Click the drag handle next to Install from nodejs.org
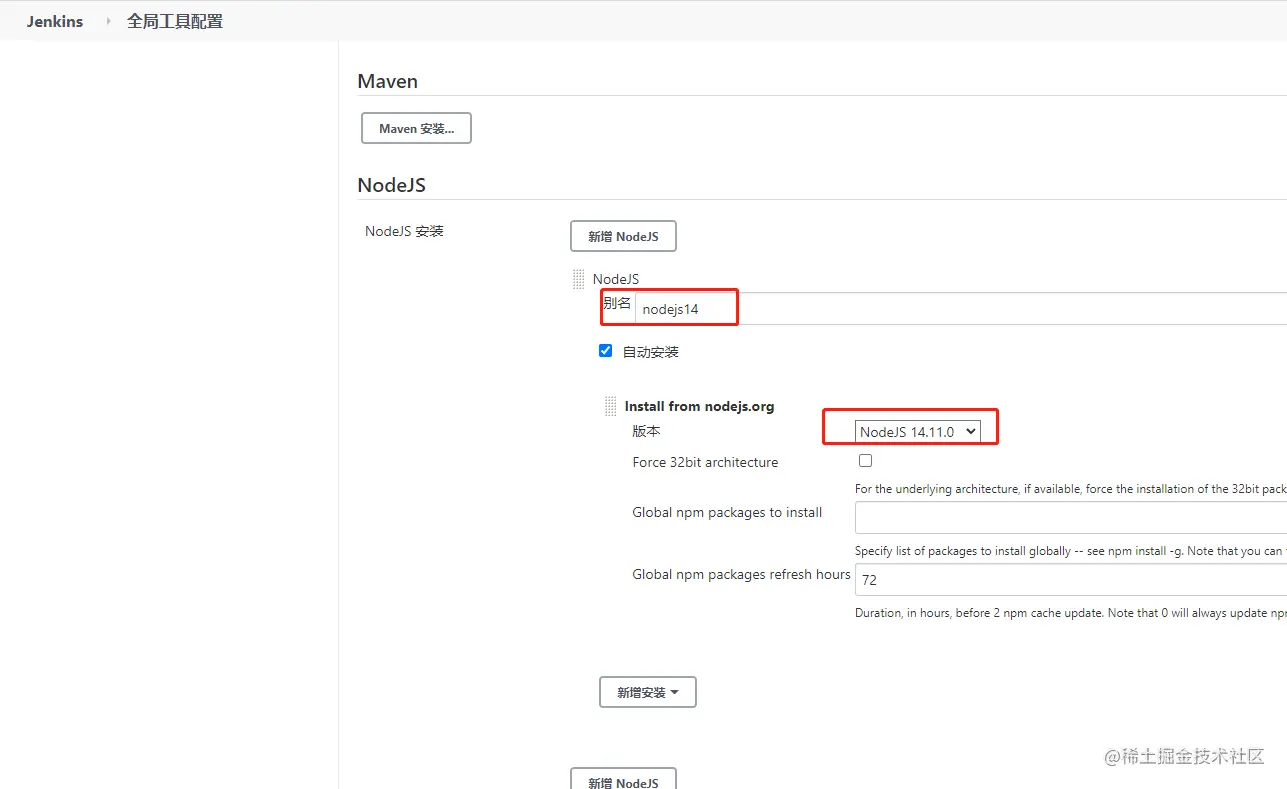The height and width of the screenshot is (789, 1287). 610,406
